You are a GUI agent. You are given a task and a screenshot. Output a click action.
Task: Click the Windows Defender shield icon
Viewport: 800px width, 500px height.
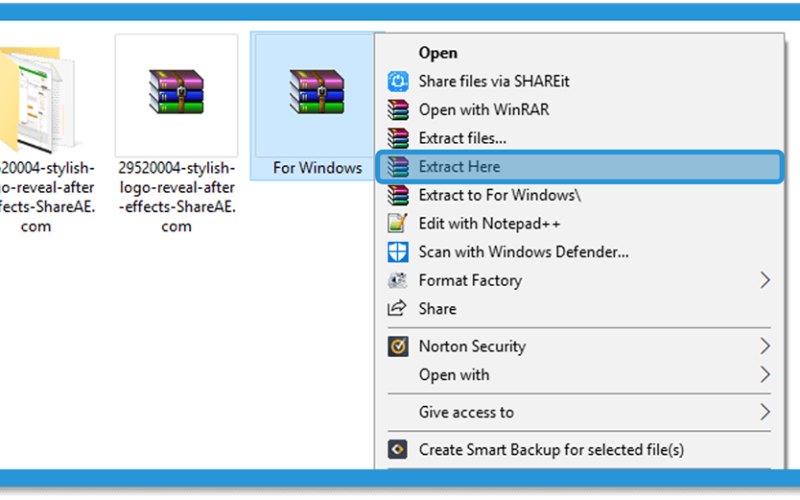click(398, 252)
